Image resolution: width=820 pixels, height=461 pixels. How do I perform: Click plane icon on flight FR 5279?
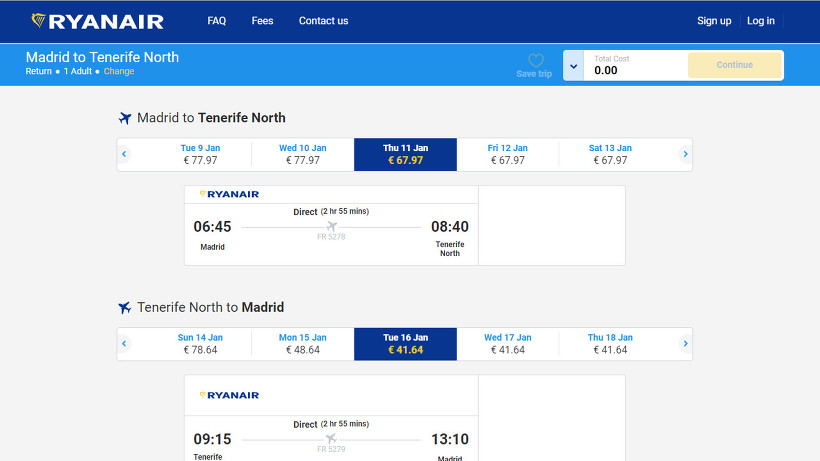click(332, 439)
